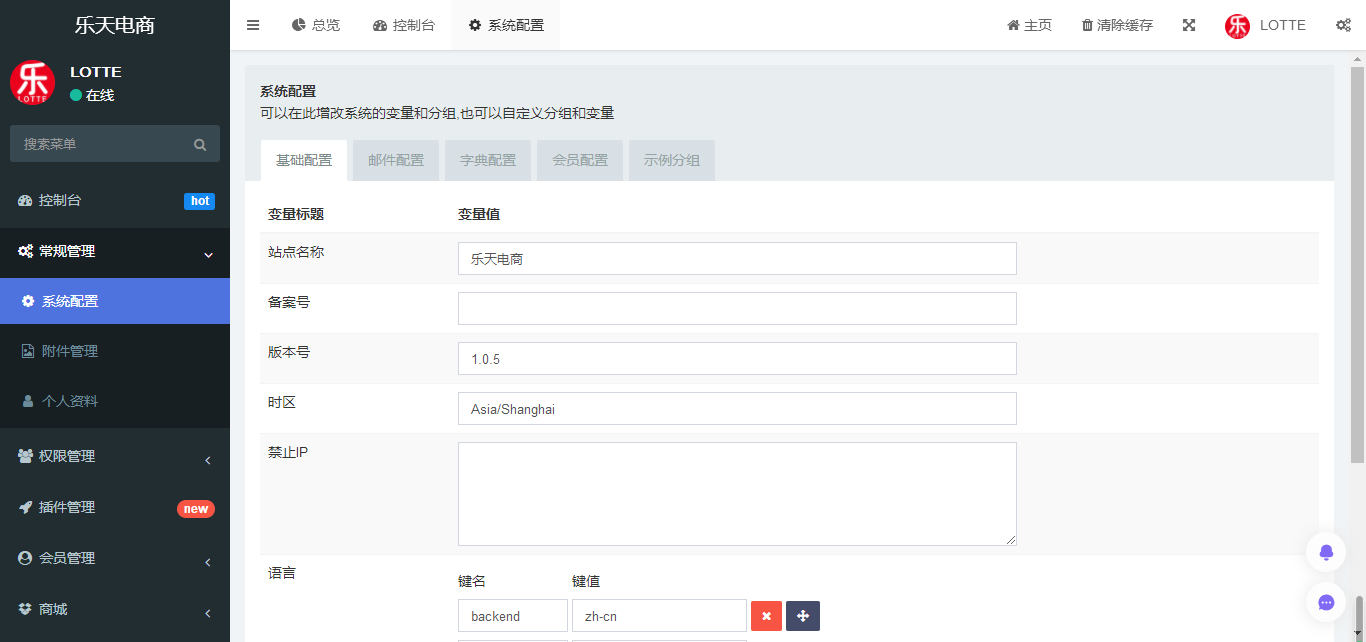The width and height of the screenshot is (1366, 642).
Task: Click the move handle icon next to zh-cn
Action: (x=803, y=616)
